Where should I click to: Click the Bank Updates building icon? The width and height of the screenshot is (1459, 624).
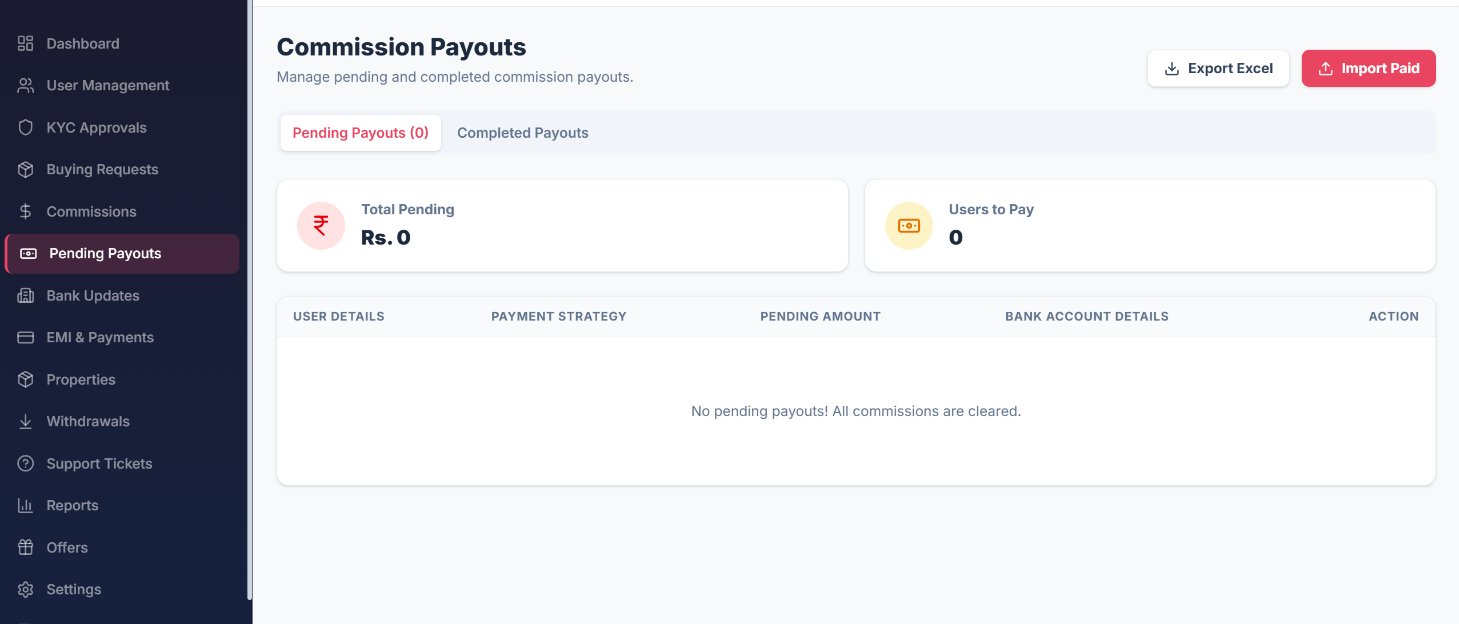point(26,296)
